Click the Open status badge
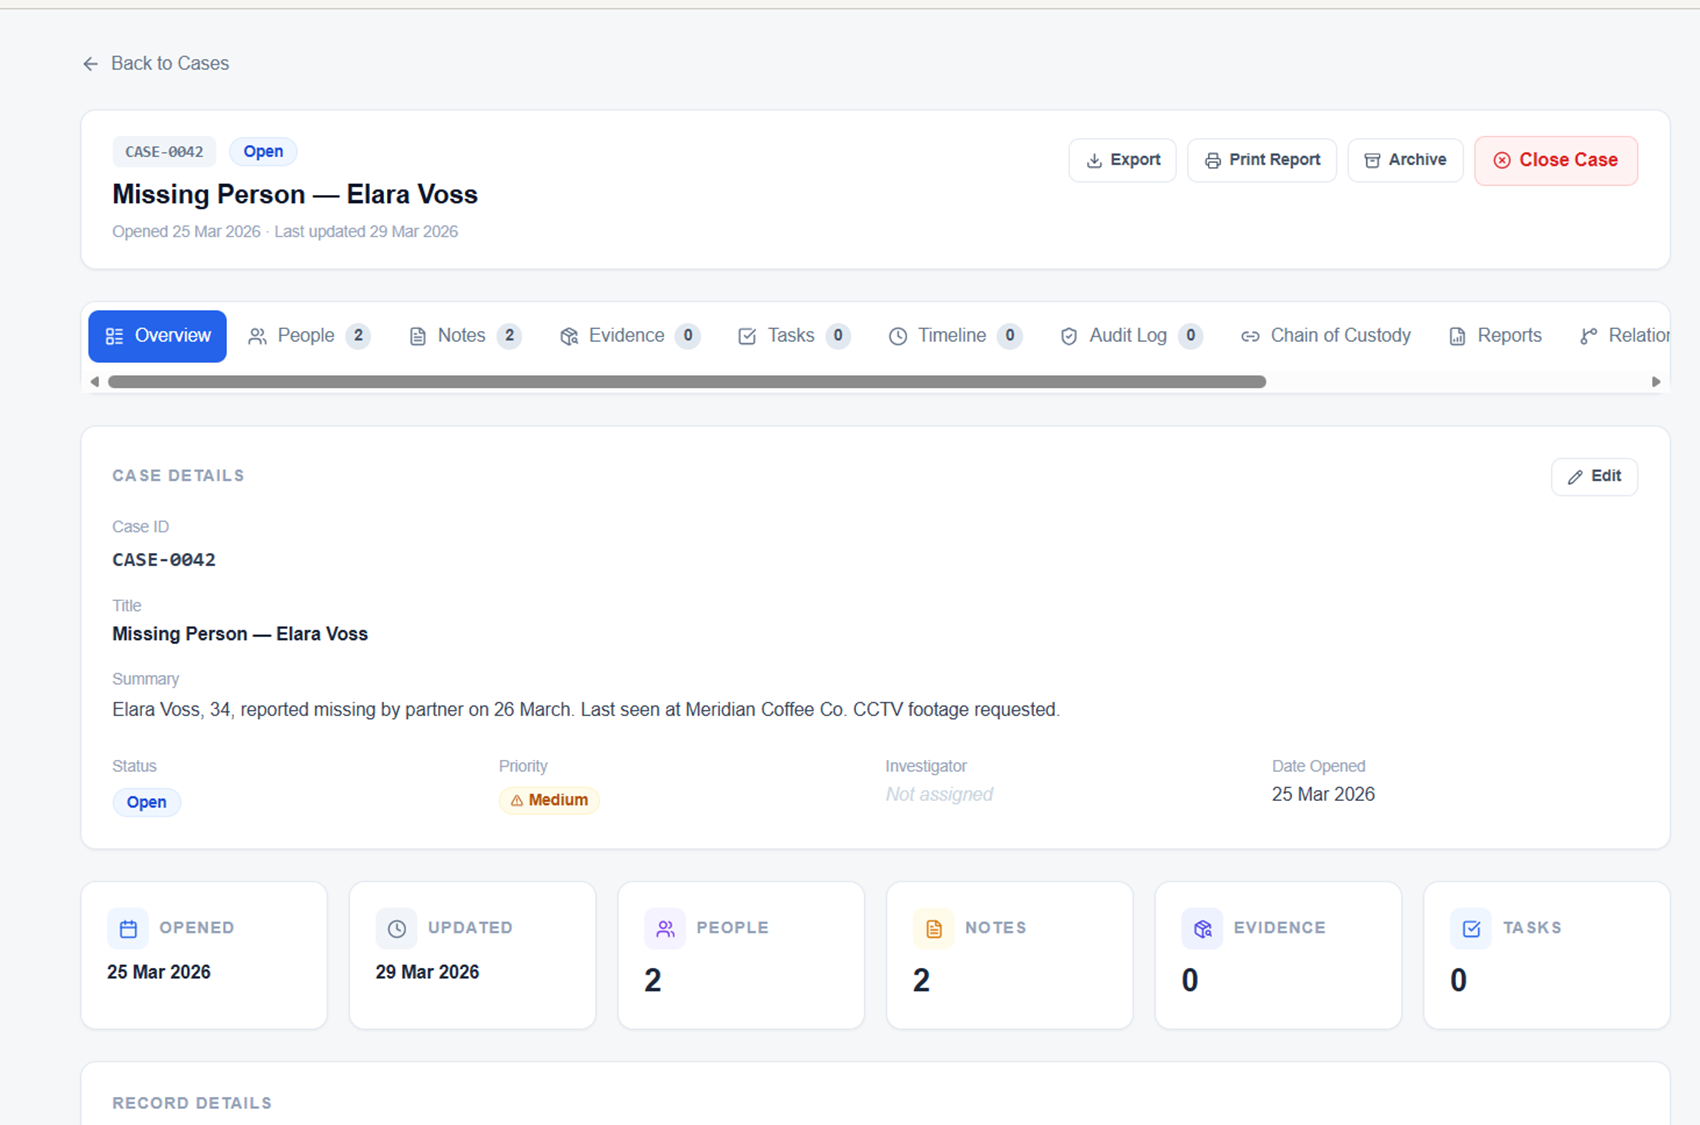 click(x=147, y=802)
